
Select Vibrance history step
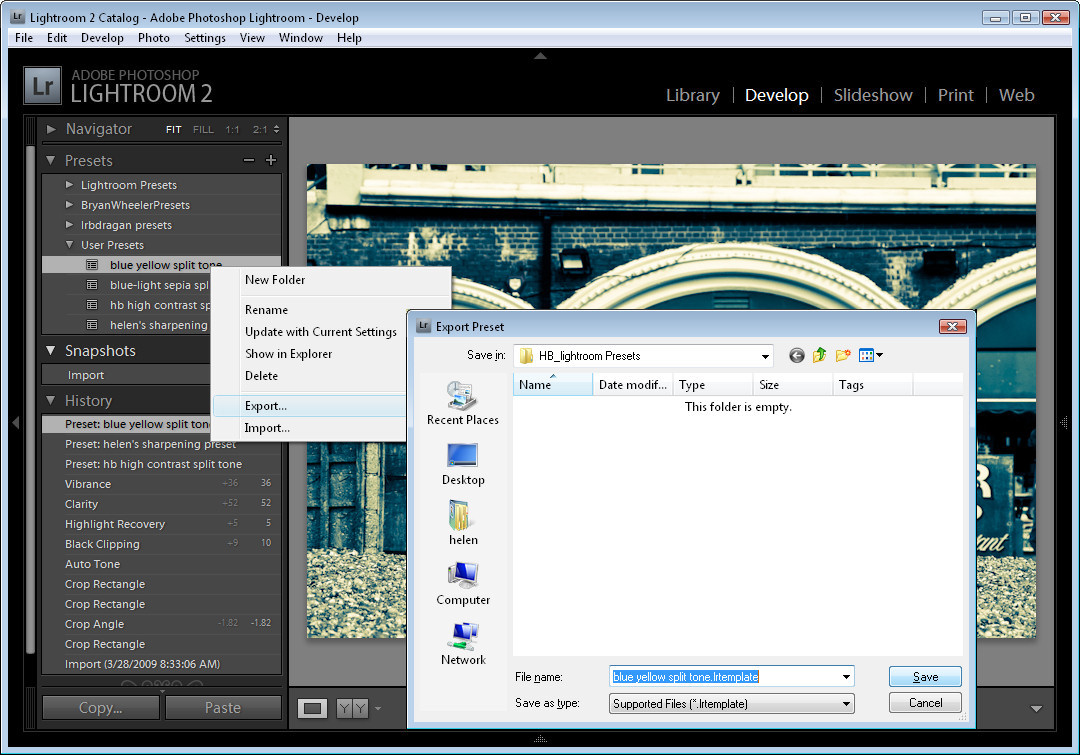pos(161,484)
